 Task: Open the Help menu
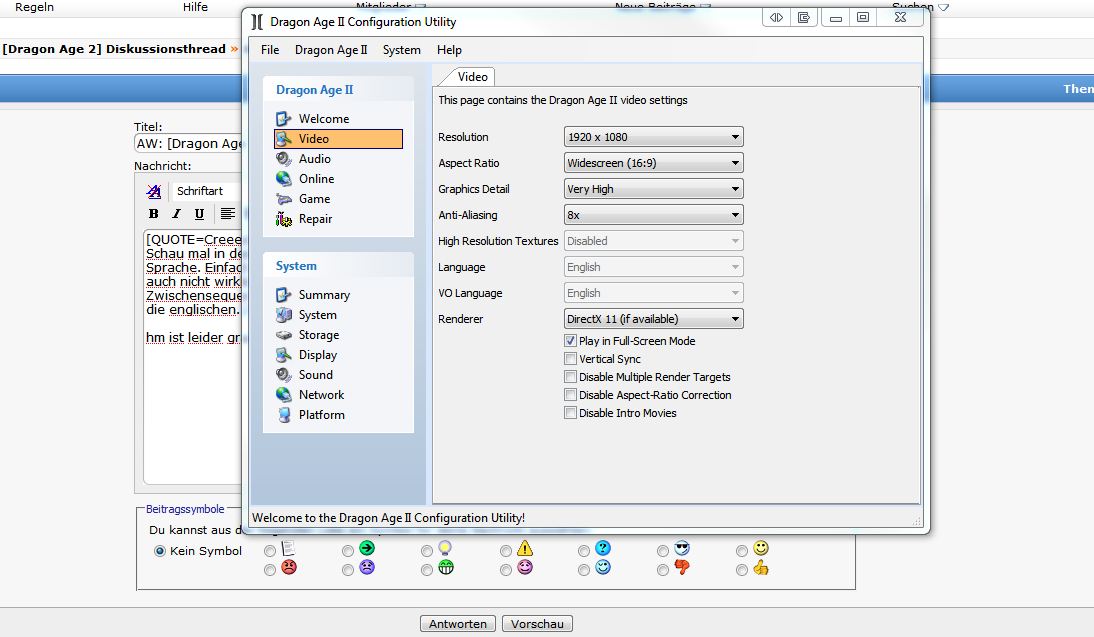[x=449, y=50]
